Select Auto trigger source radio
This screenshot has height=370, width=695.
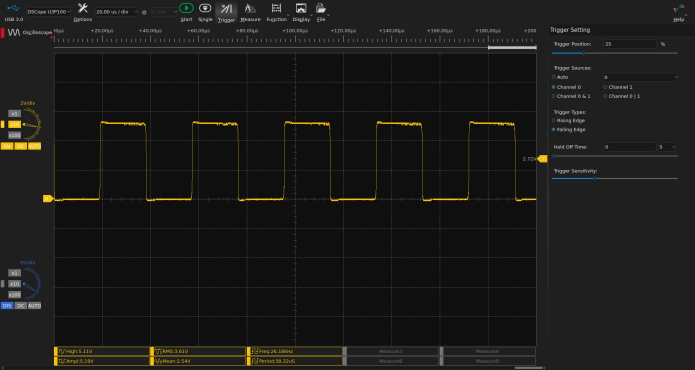click(x=553, y=77)
